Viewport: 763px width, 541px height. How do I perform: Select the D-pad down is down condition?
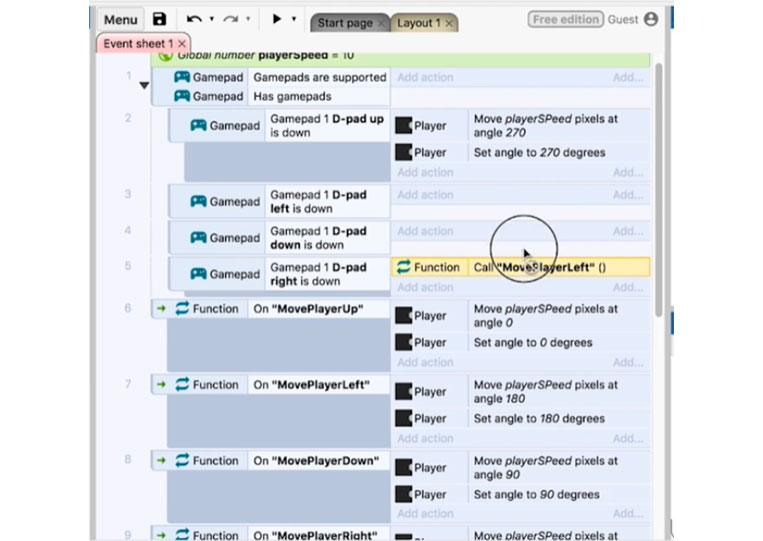click(x=327, y=238)
